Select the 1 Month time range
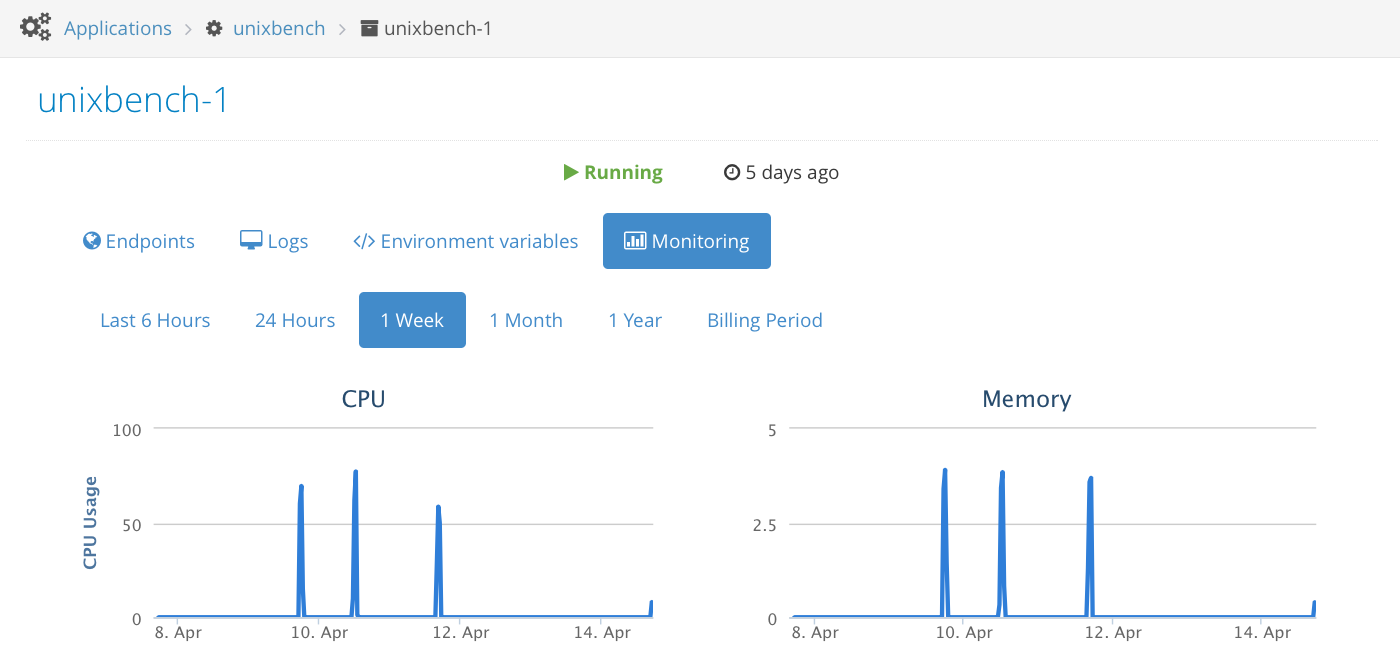Image resolution: width=1400 pixels, height=670 pixels. (x=526, y=321)
